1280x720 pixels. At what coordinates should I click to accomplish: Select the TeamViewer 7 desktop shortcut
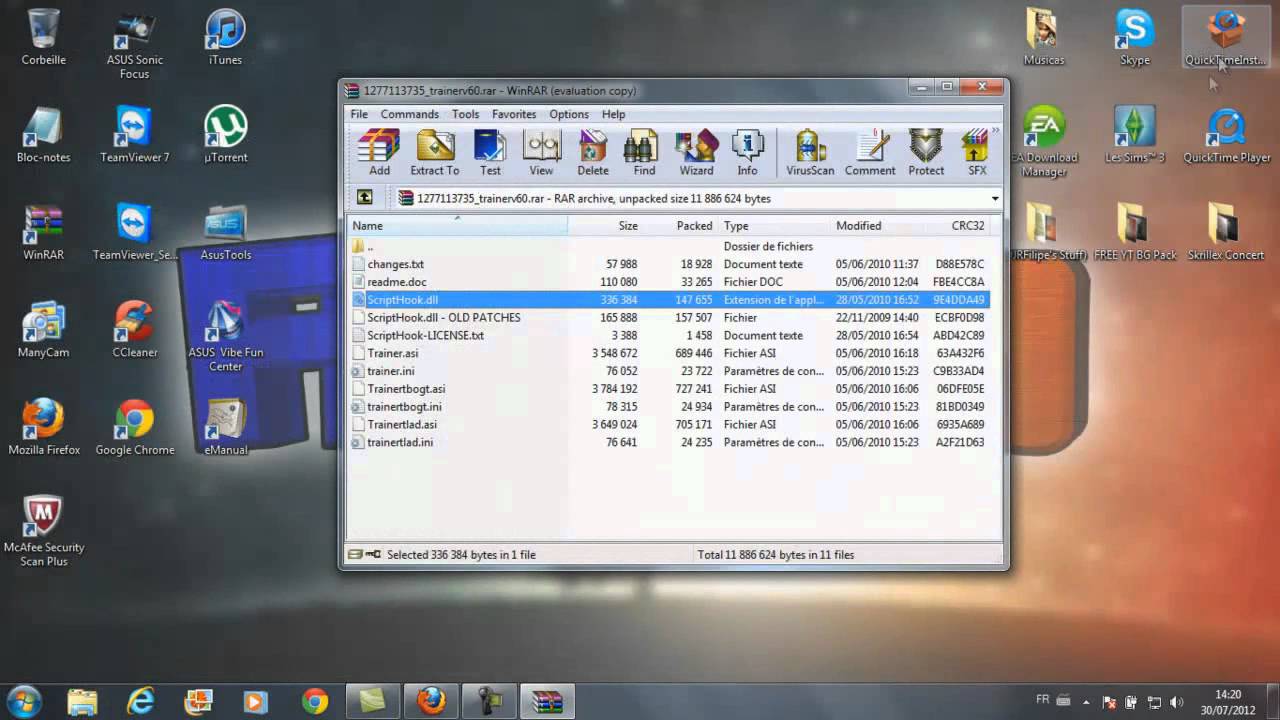[x=134, y=134]
